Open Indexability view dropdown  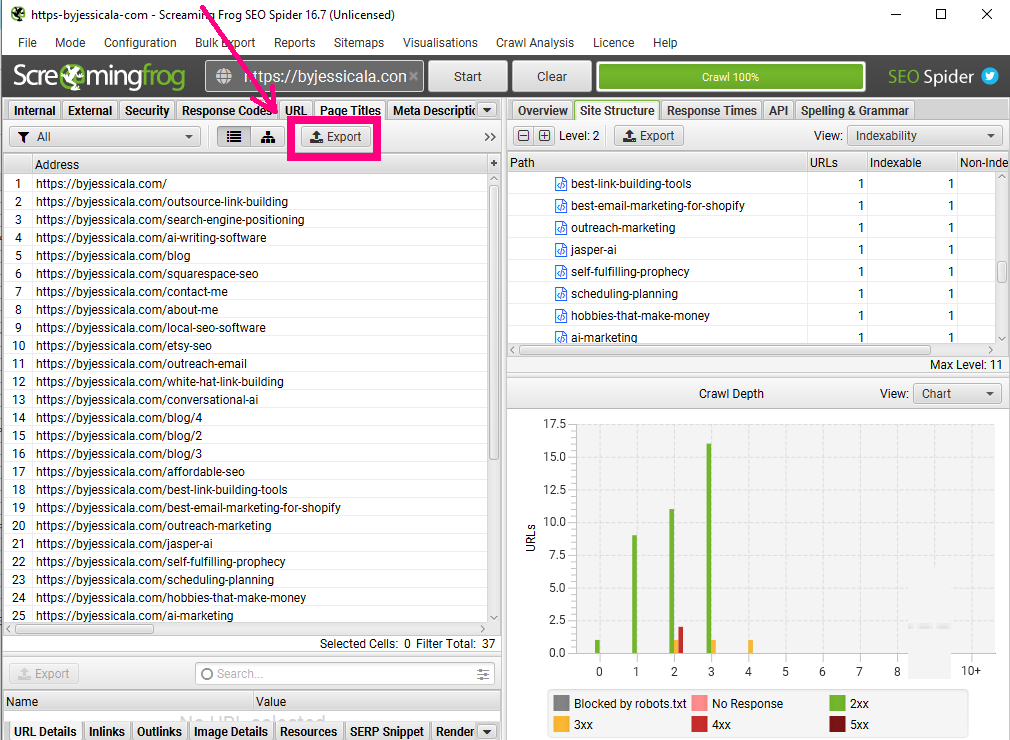click(924, 136)
